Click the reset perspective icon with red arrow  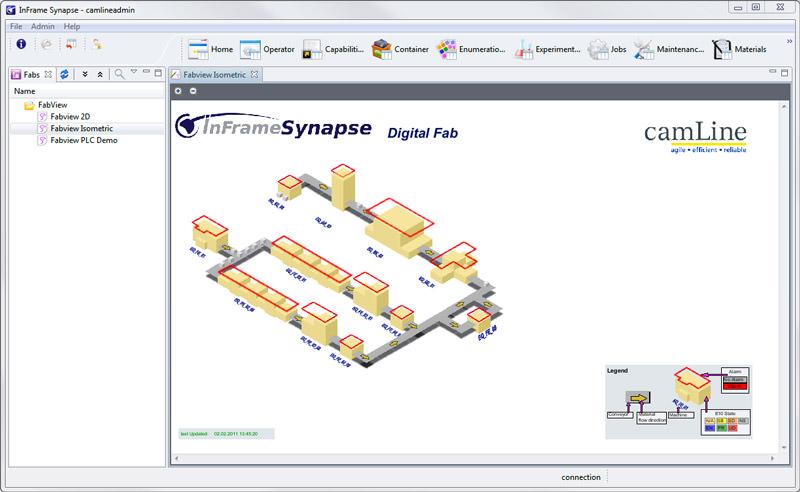point(71,44)
